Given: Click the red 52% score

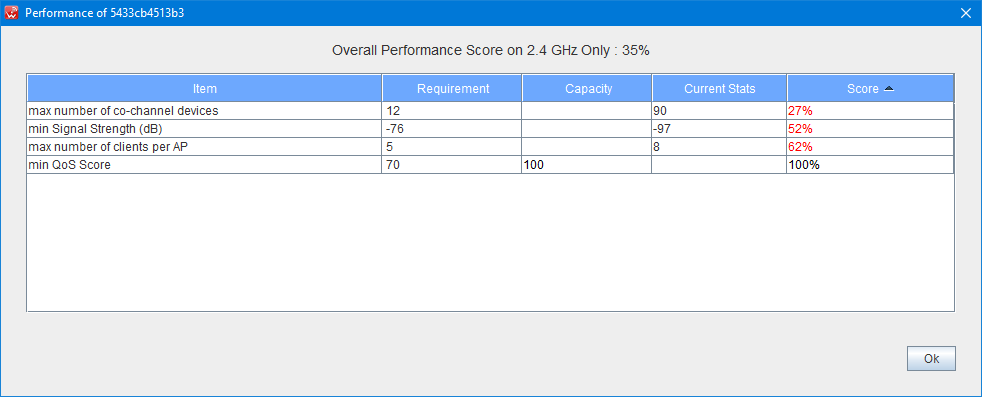Looking at the screenshot, I should click(800, 129).
